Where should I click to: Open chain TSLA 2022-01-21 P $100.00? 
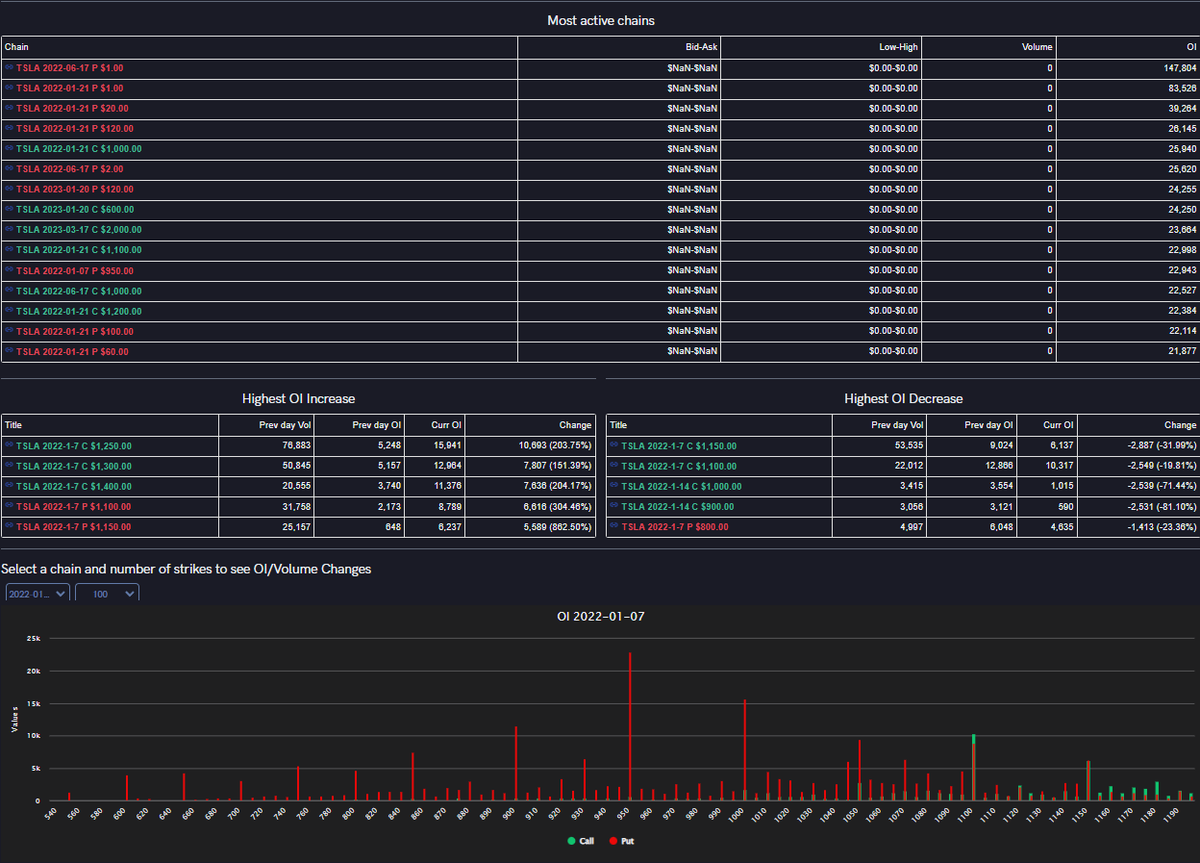point(75,331)
